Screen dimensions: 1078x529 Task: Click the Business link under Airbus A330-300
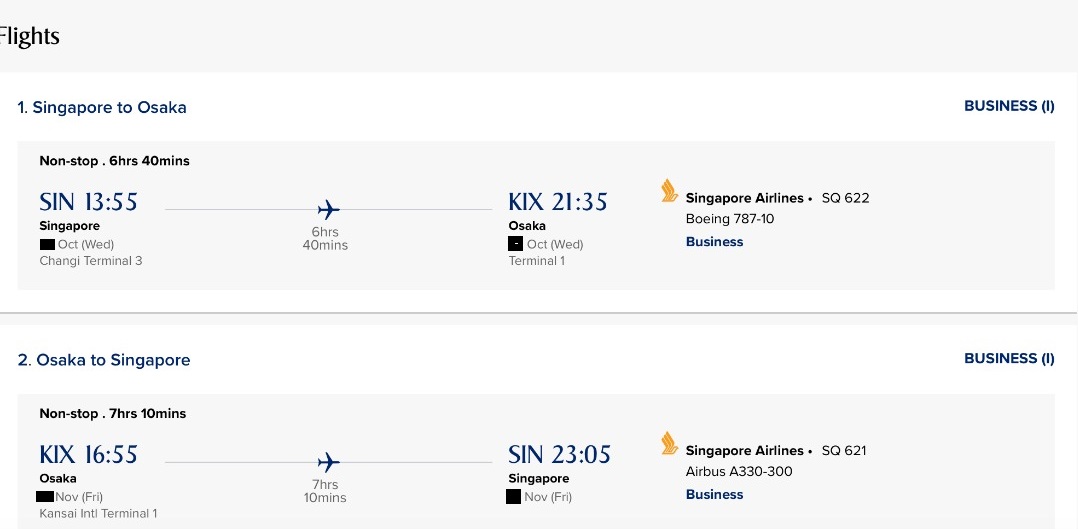(714, 495)
